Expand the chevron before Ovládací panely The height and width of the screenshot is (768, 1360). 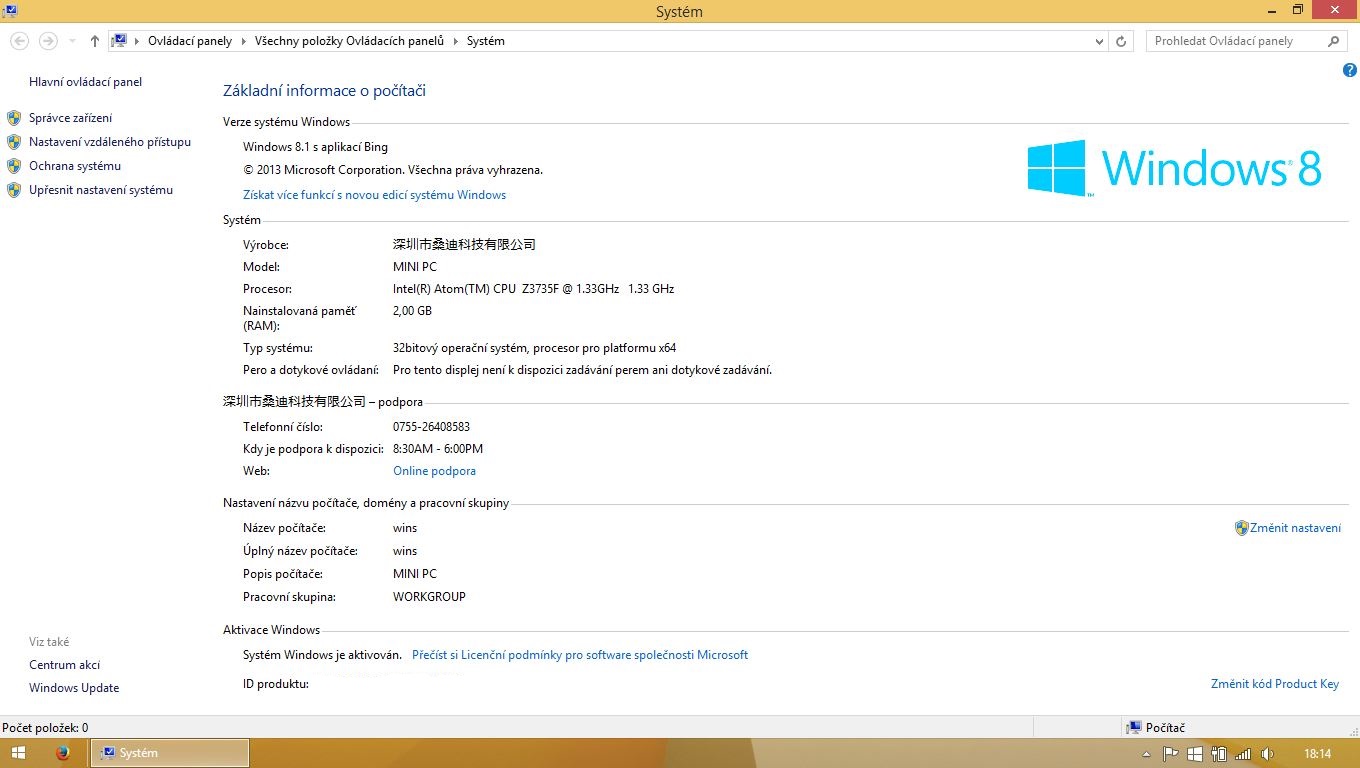click(x=138, y=41)
